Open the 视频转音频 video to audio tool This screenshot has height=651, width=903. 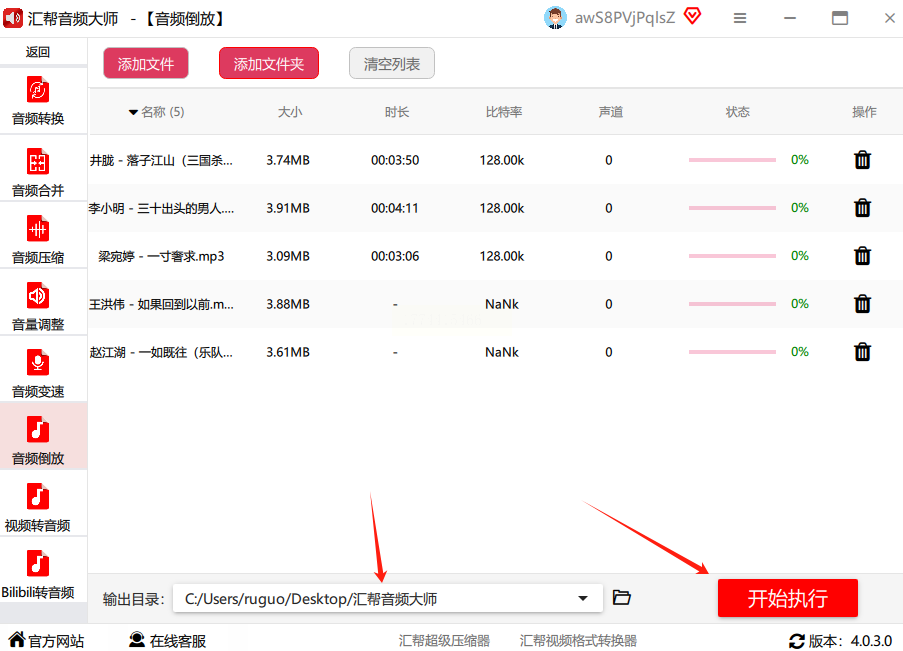click(x=38, y=507)
